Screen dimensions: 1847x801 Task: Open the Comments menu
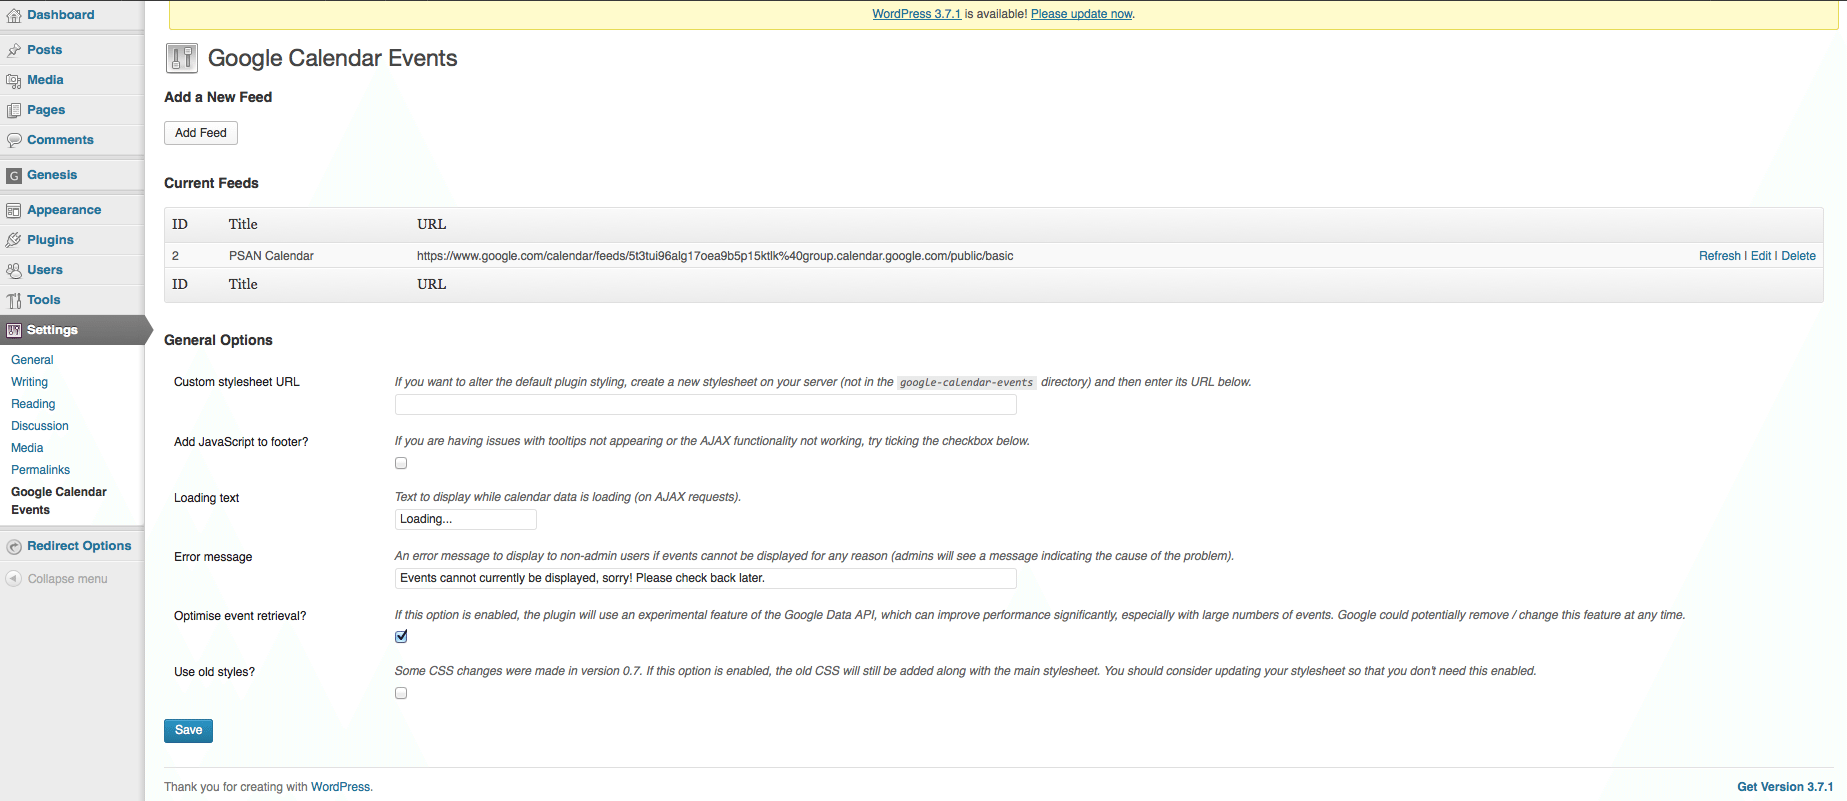click(x=60, y=140)
